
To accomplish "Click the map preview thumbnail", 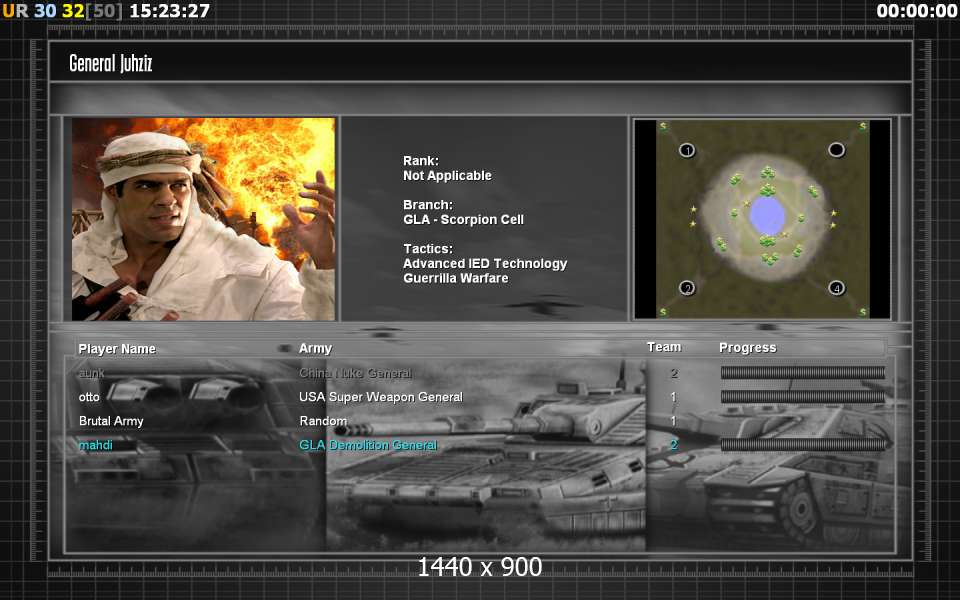I will [762, 219].
